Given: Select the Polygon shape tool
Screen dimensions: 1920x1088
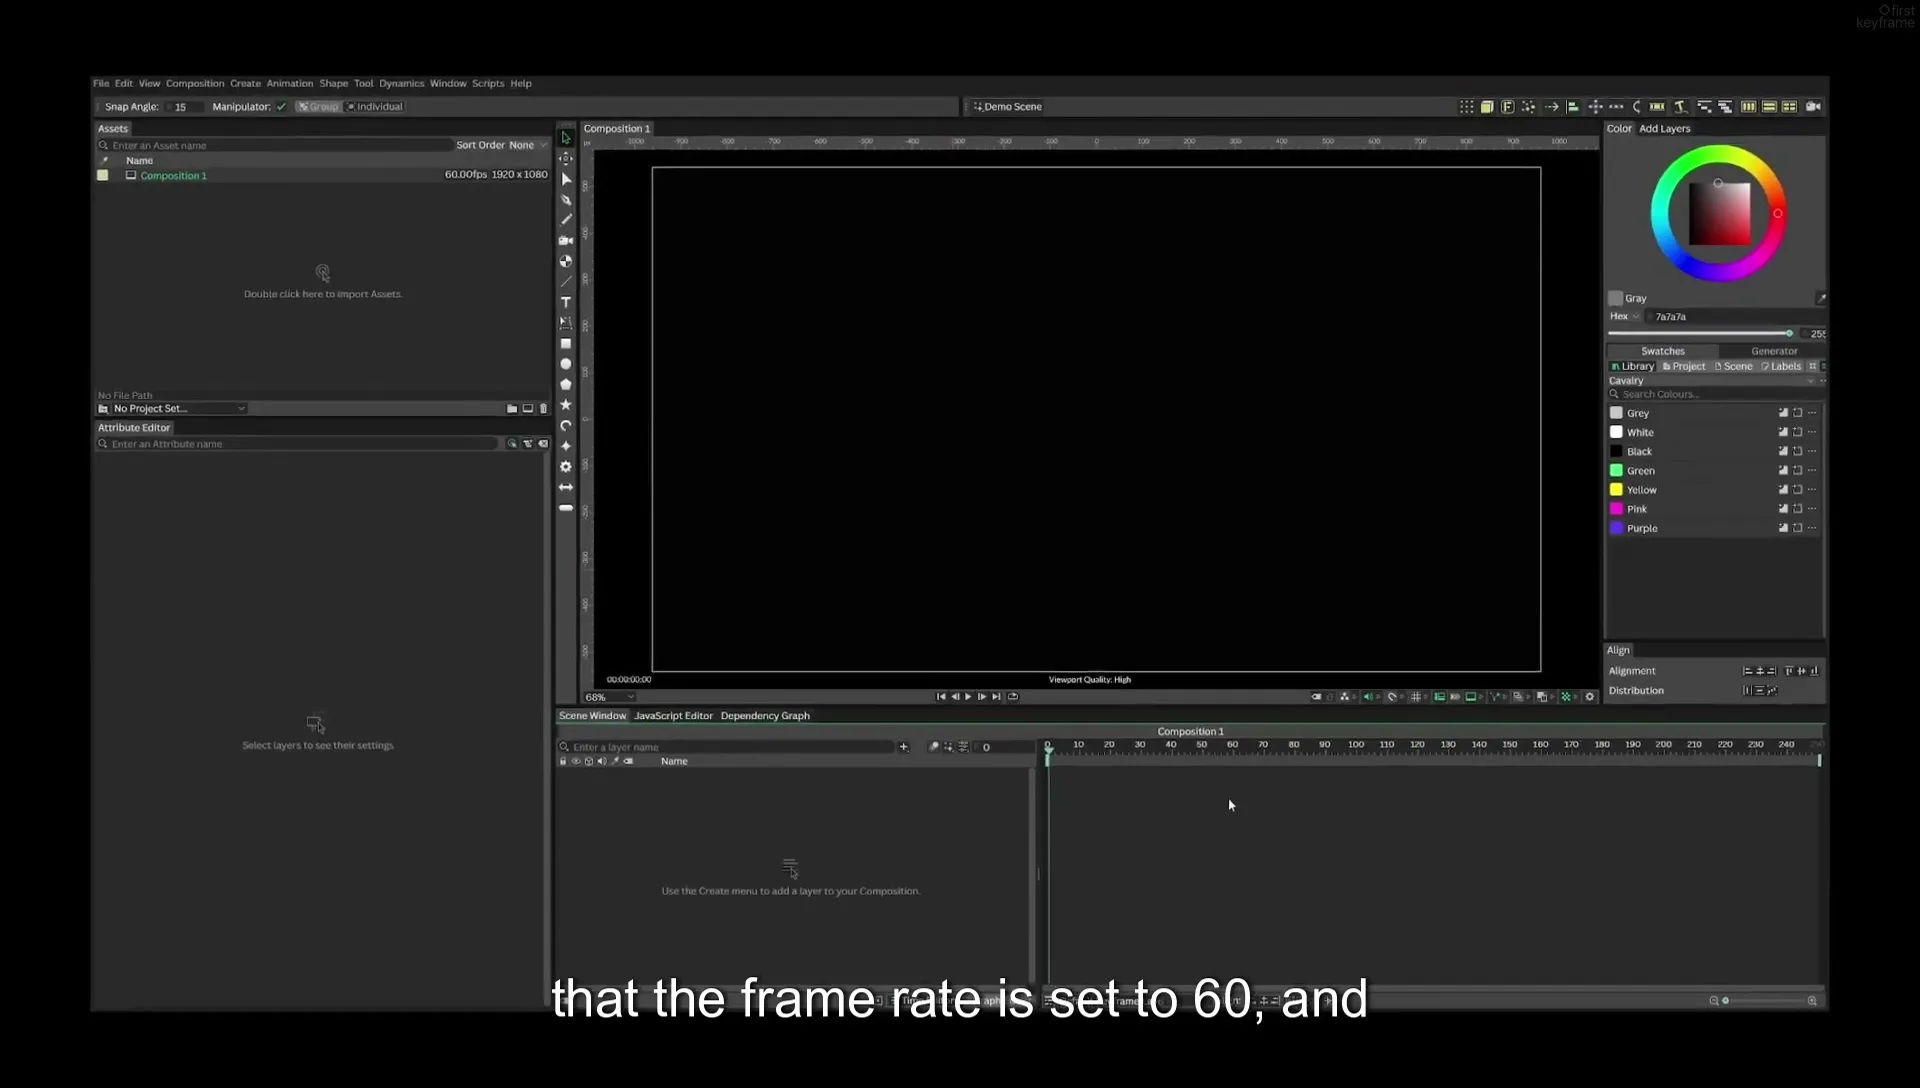Looking at the screenshot, I should click(566, 385).
